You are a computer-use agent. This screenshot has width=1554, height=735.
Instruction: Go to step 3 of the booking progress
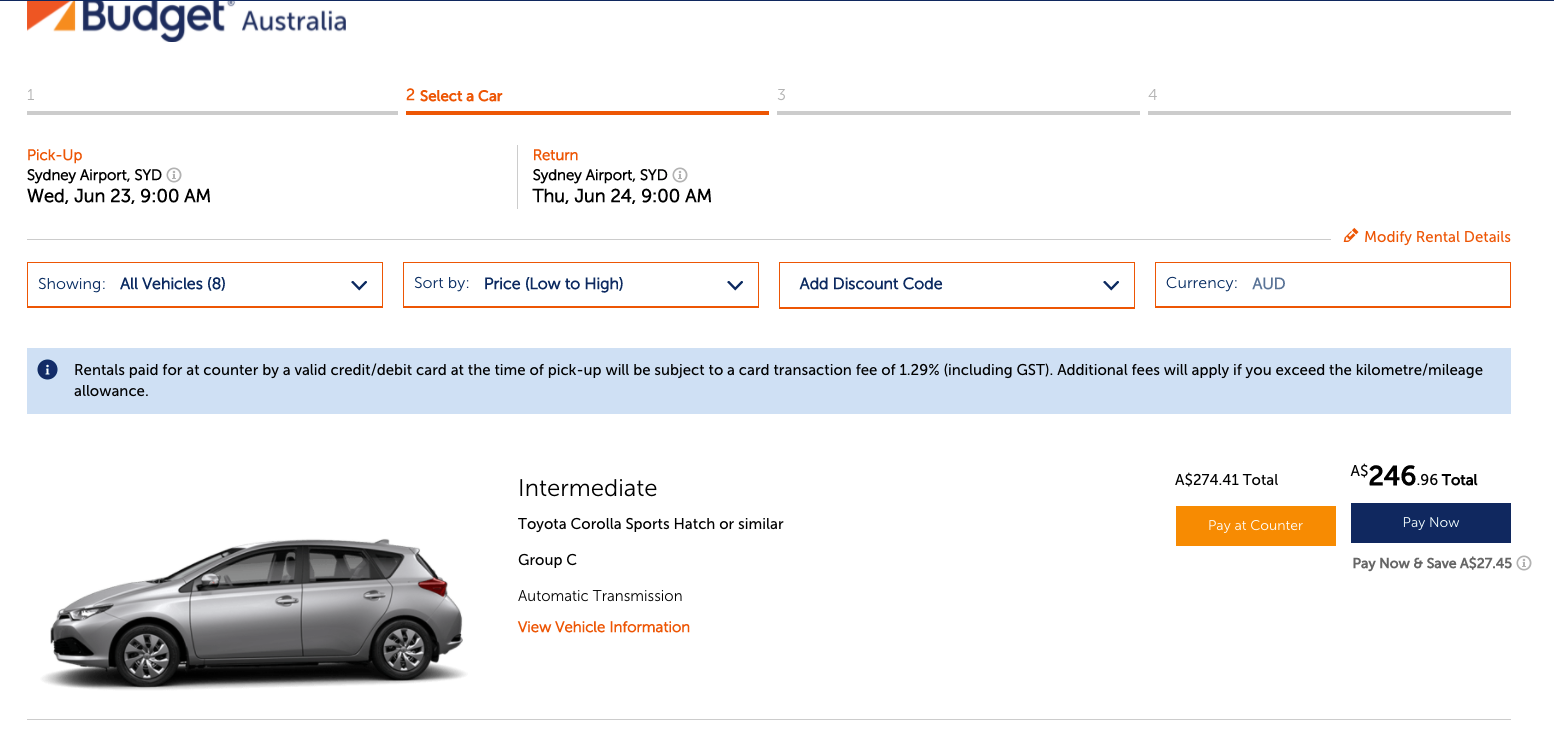click(958, 100)
